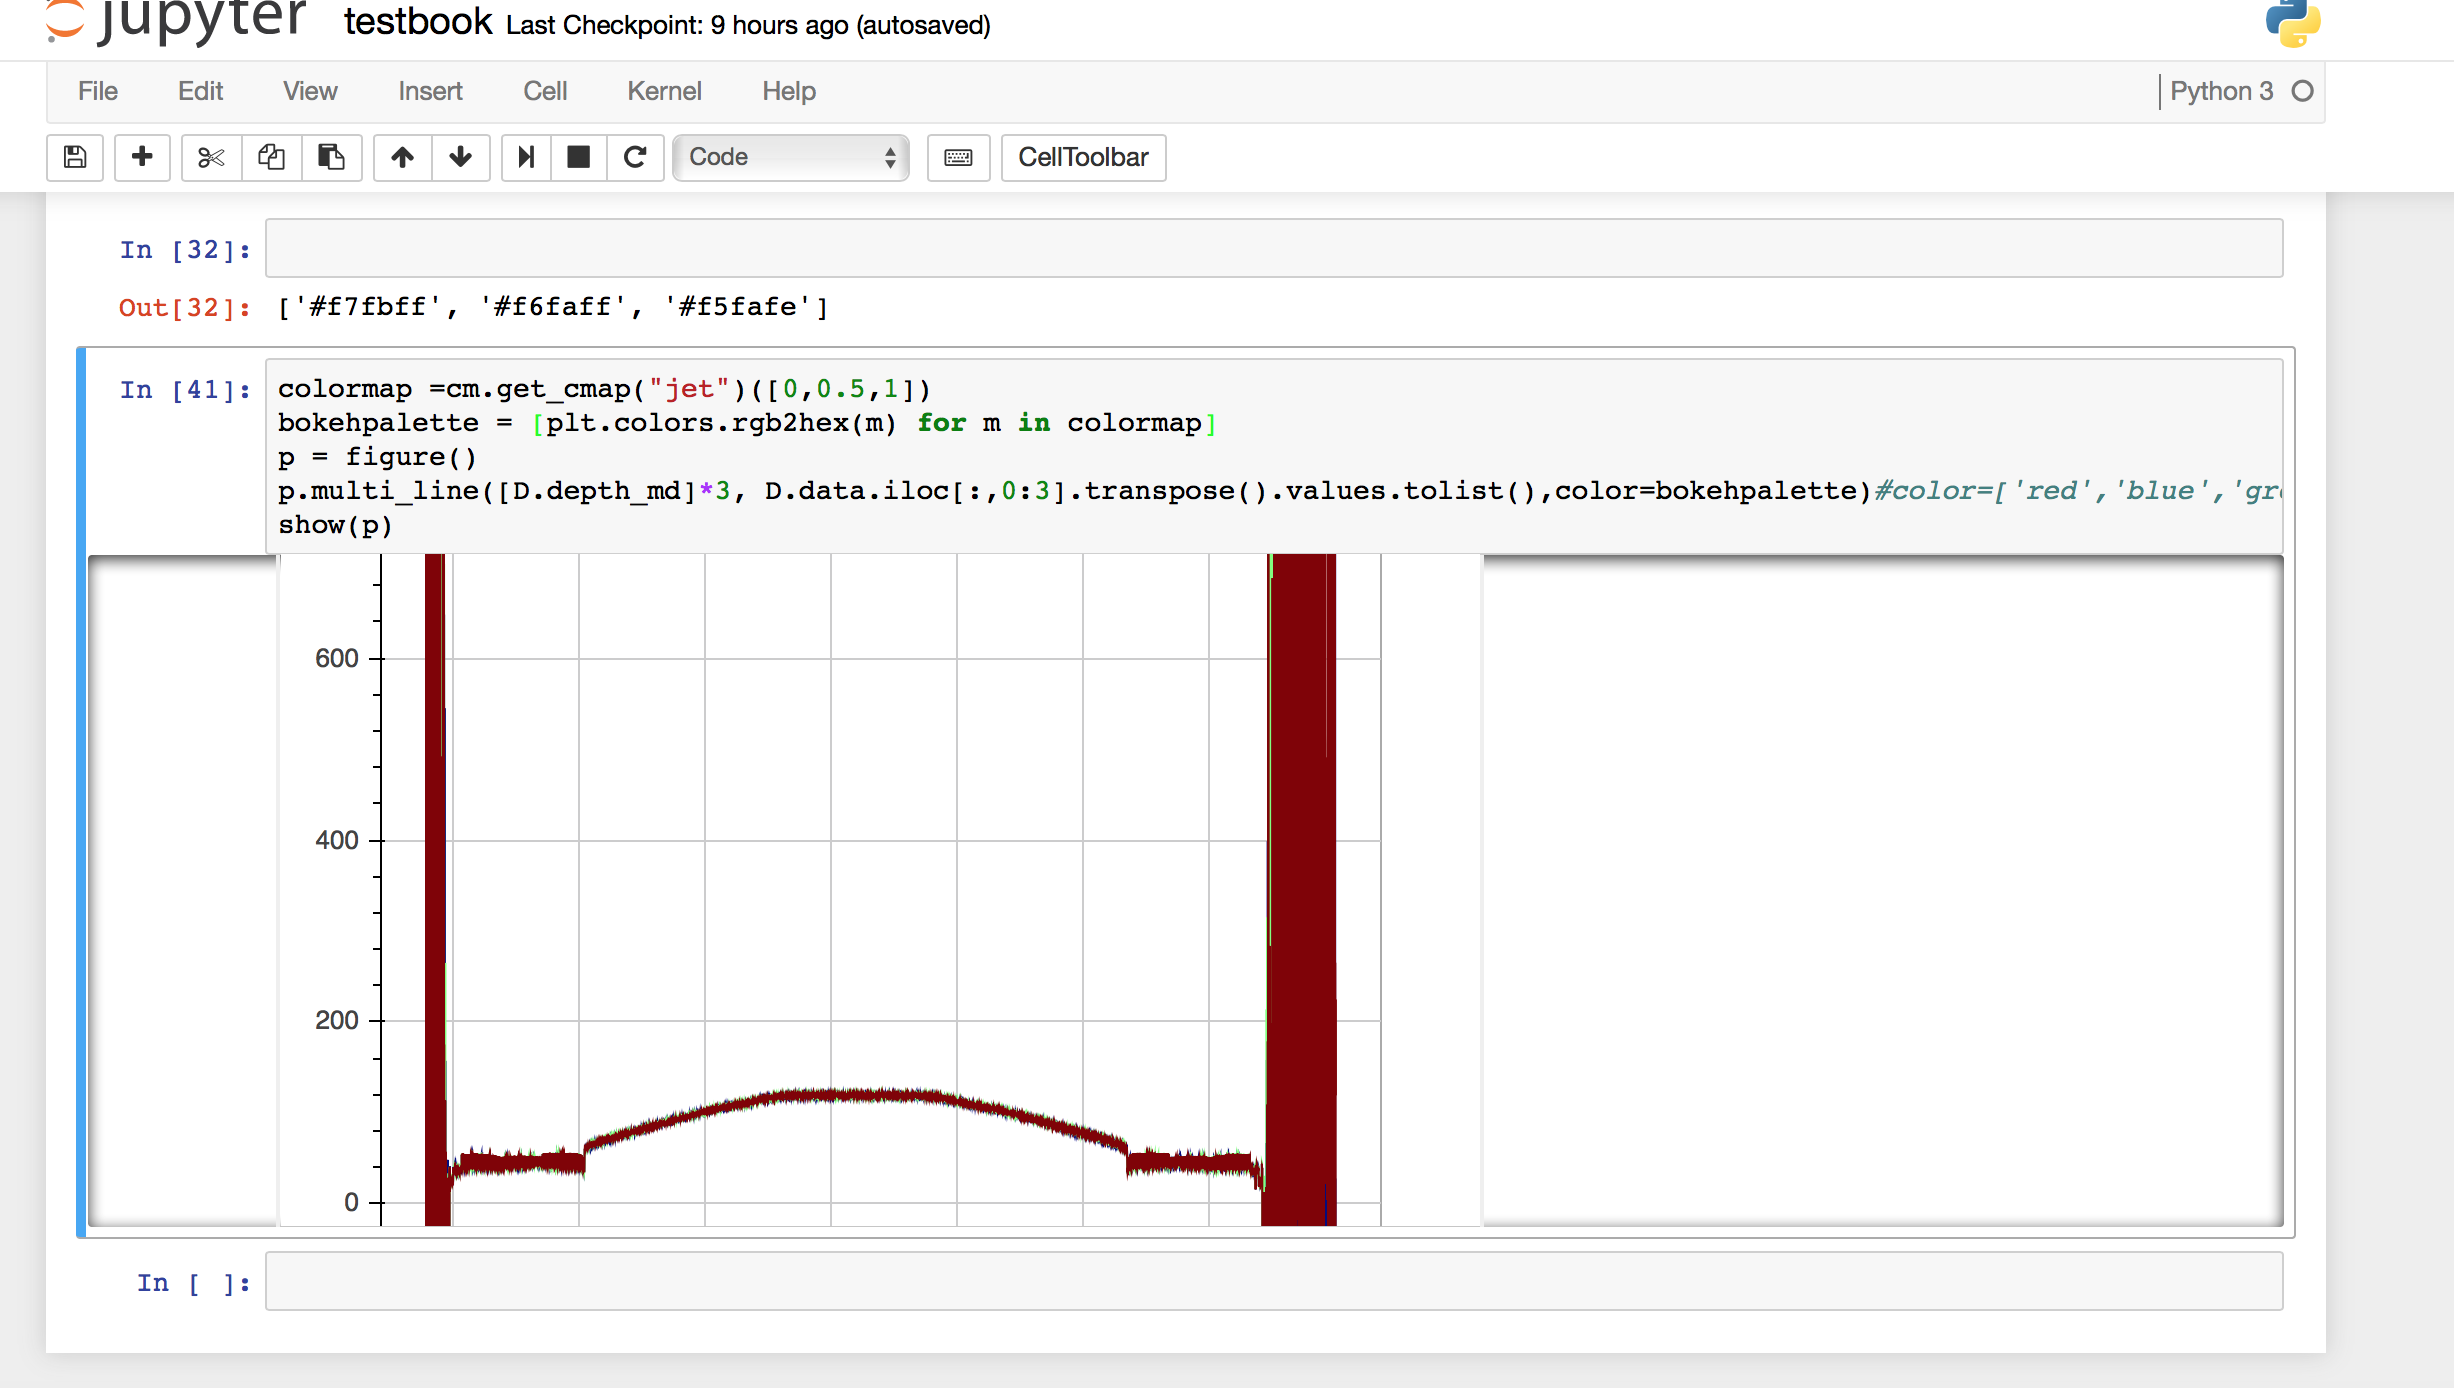The height and width of the screenshot is (1388, 2454).
Task: Click the In [32] prompt label
Action: 185,250
